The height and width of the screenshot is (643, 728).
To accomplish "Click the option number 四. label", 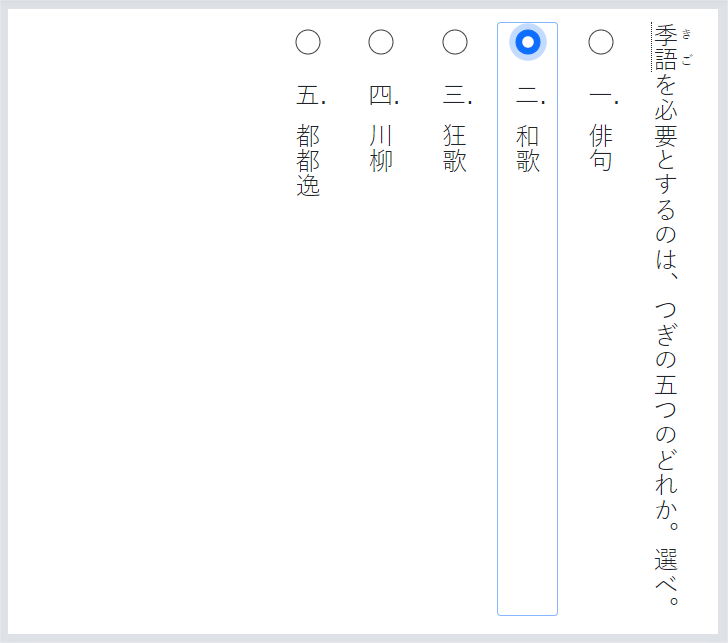I will point(383,97).
